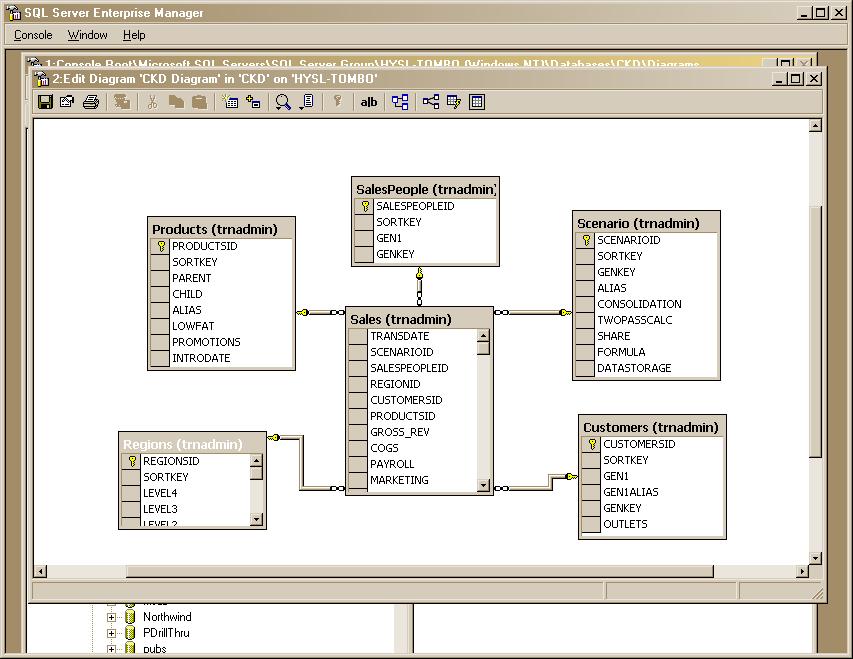
Task: Open the Properties toolbar icon
Action: [x=67, y=102]
